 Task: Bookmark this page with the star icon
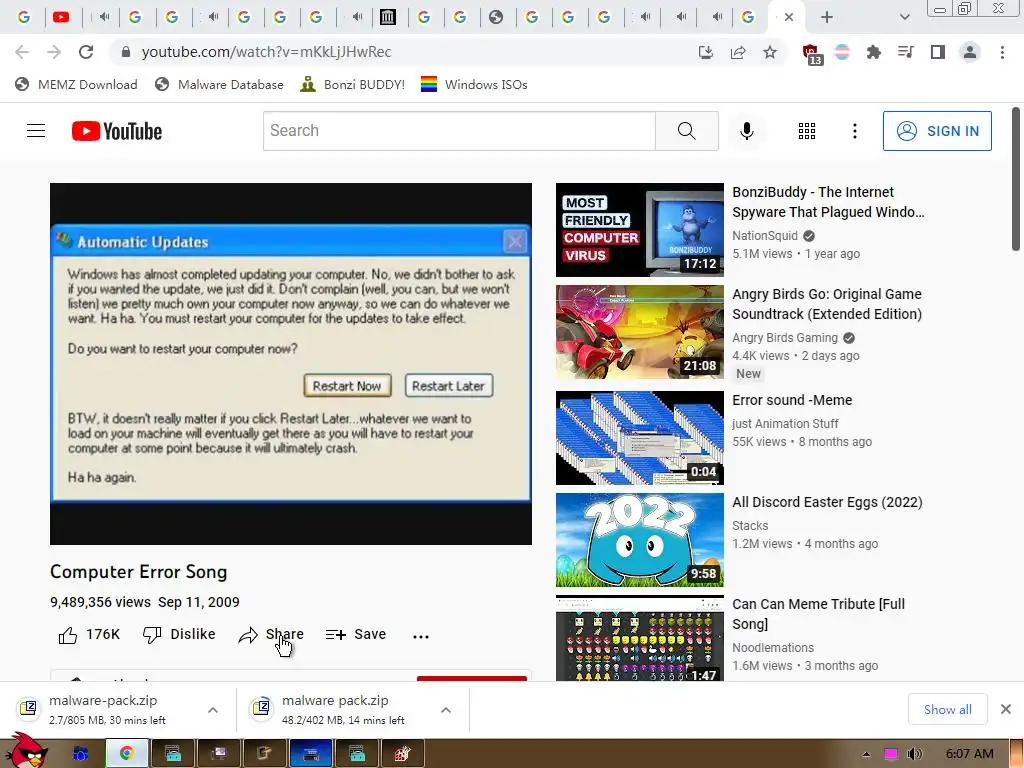pos(770,52)
